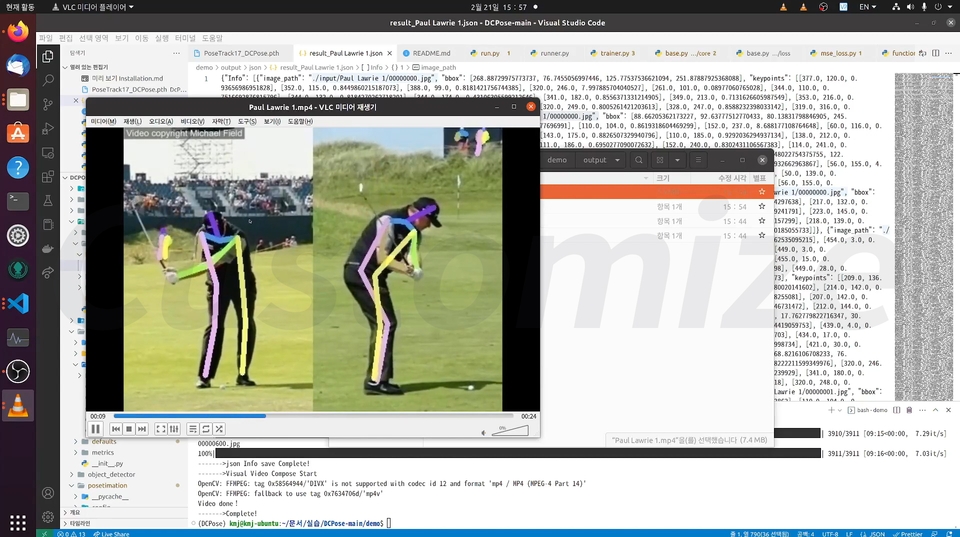Click Live Share in status bar

tap(111, 533)
